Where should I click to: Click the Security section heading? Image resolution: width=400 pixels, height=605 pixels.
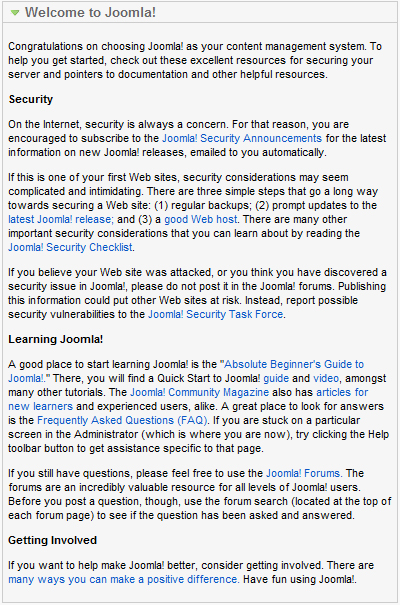tap(30, 99)
